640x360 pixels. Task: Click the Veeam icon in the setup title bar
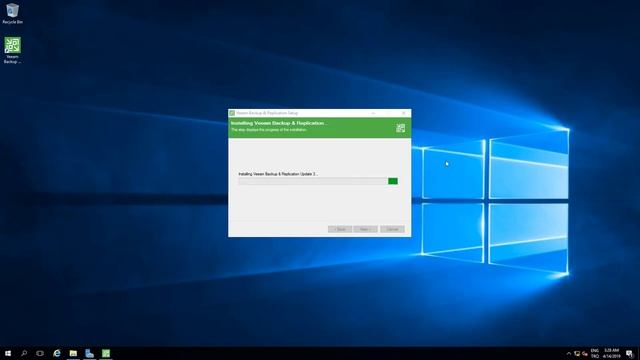[x=232, y=113]
